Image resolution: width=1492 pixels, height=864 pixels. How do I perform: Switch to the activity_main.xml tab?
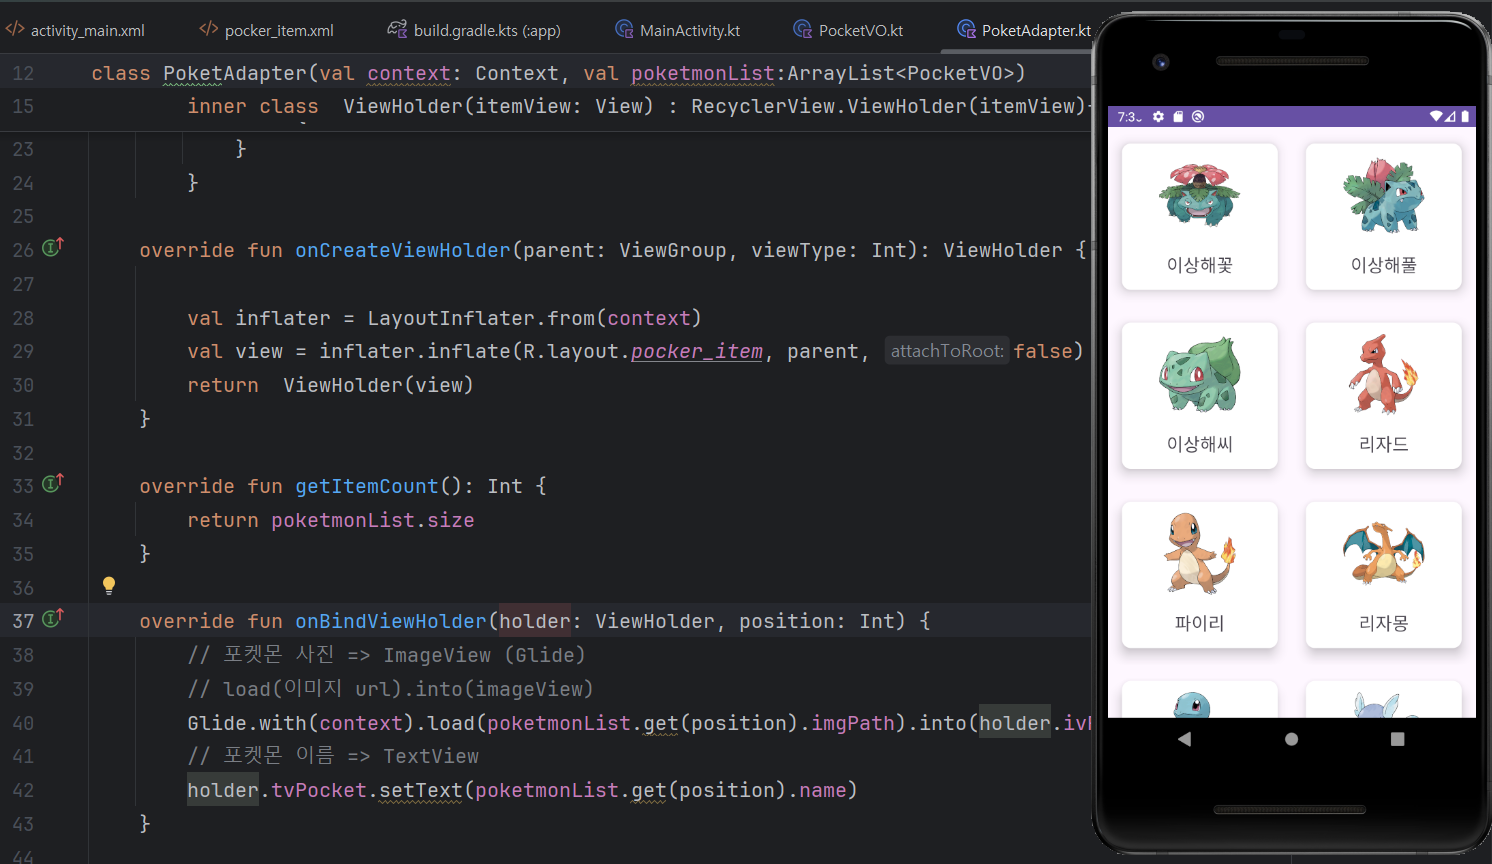[76, 30]
